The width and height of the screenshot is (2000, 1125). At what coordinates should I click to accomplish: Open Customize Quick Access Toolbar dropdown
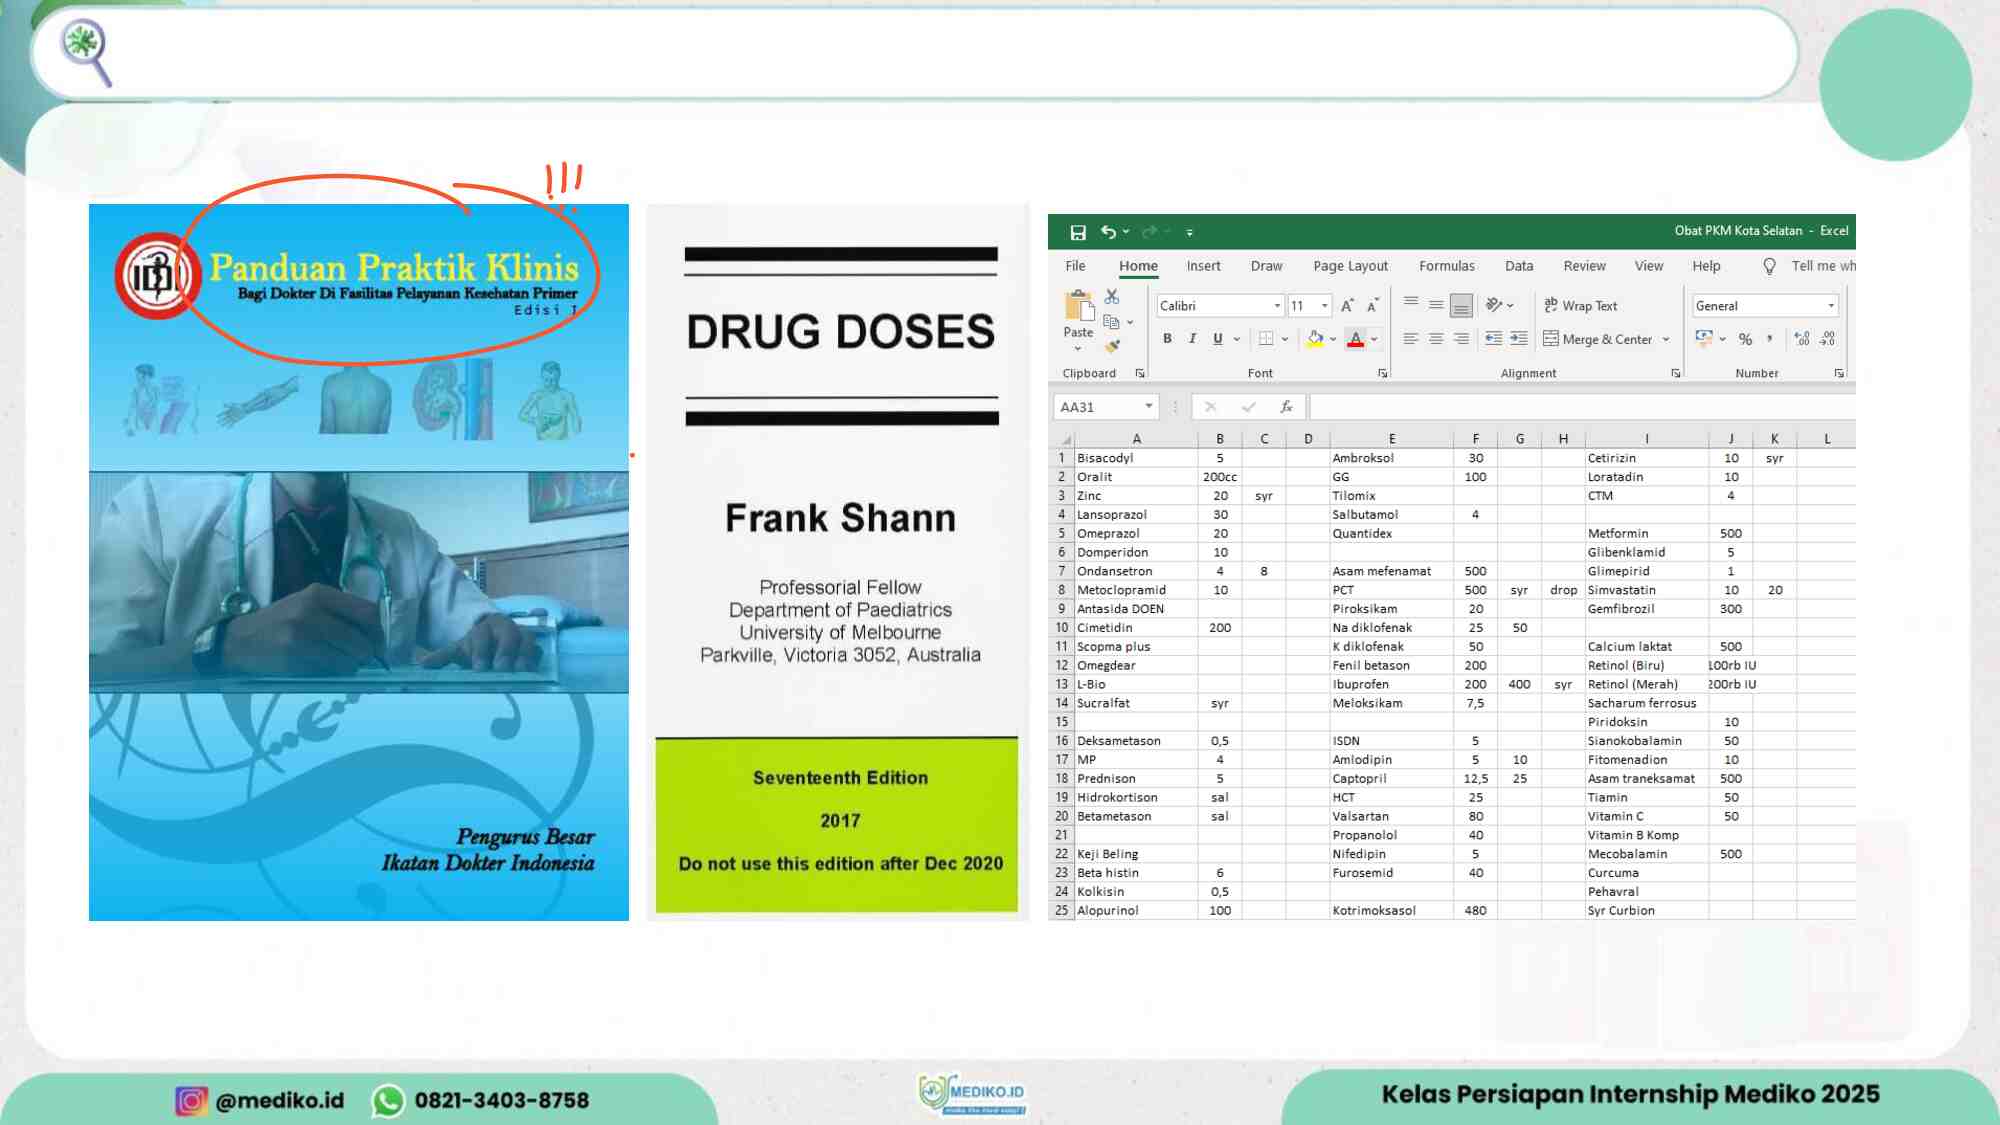pyautogui.click(x=1189, y=232)
